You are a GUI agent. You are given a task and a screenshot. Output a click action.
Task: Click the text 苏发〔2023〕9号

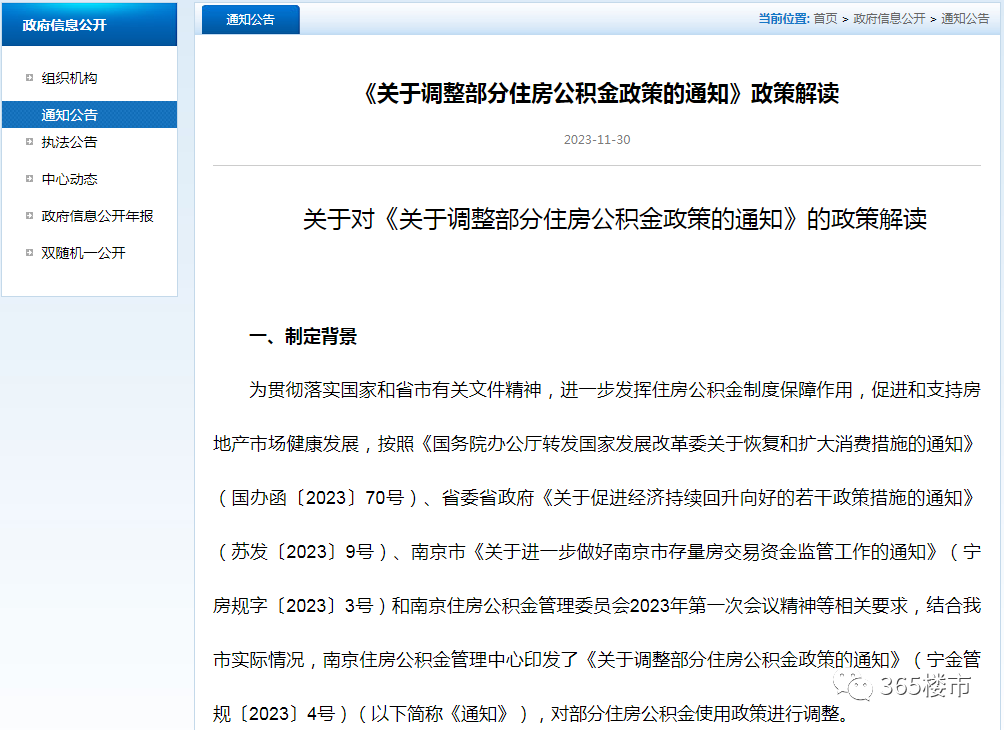click(302, 551)
